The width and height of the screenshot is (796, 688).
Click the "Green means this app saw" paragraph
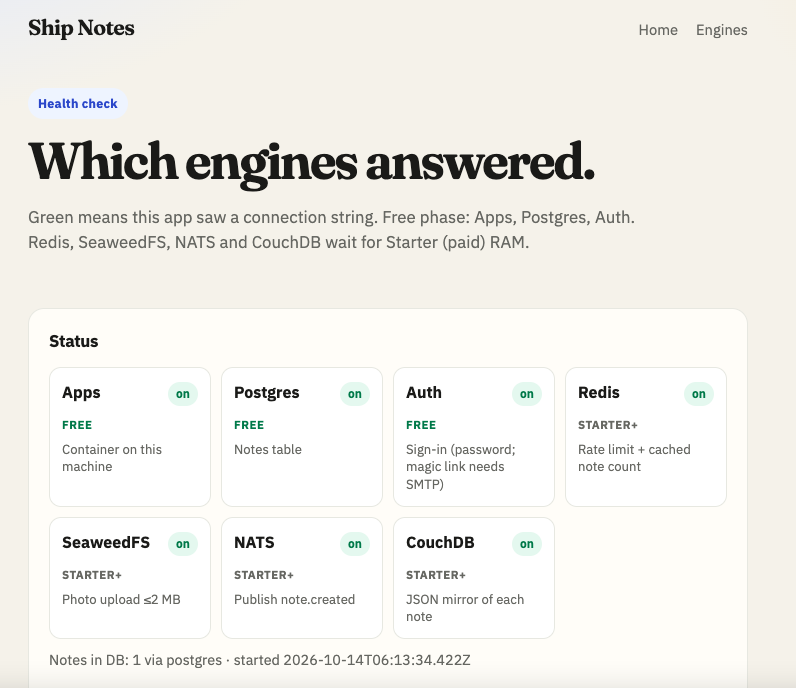click(331, 230)
